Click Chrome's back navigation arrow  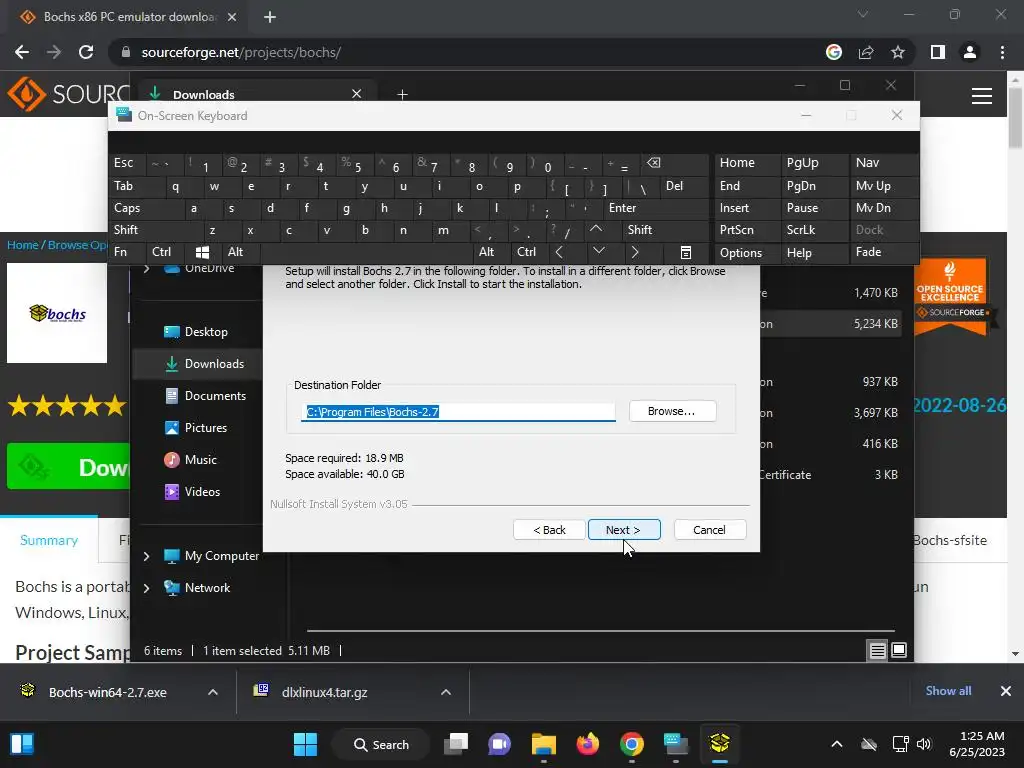[22, 52]
